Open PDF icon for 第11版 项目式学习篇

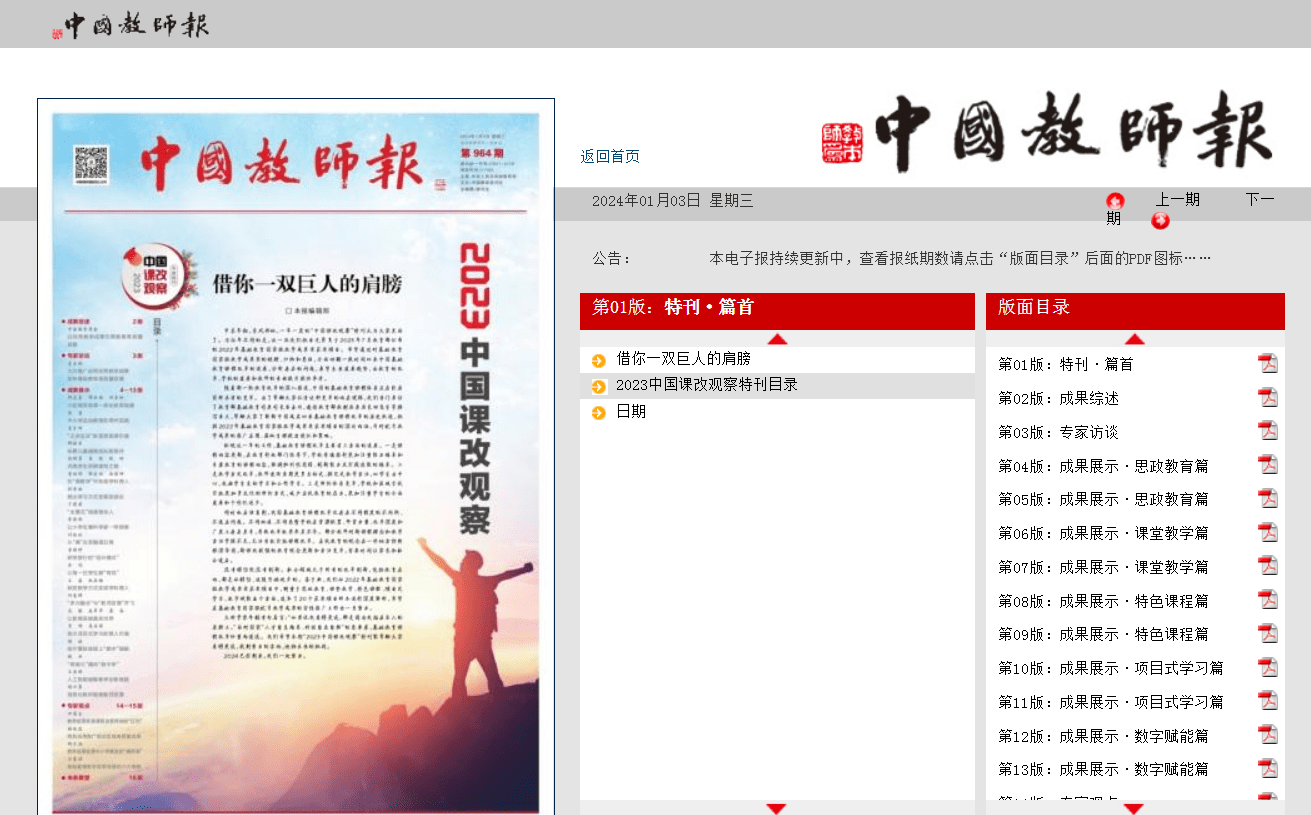tap(1268, 701)
